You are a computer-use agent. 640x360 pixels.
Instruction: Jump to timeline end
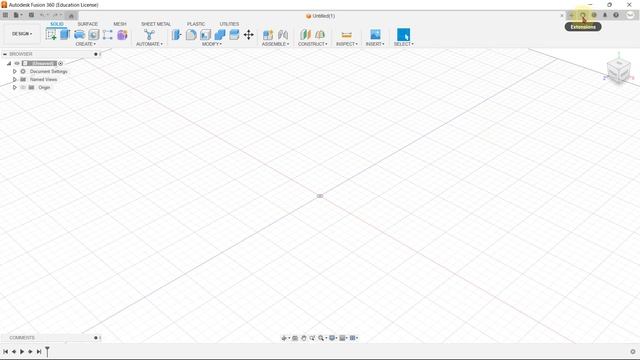pos(39,351)
